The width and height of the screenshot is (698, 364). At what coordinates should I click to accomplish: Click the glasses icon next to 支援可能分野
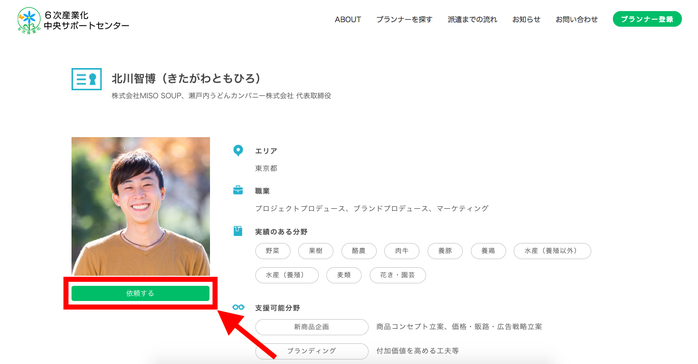coord(238,307)
